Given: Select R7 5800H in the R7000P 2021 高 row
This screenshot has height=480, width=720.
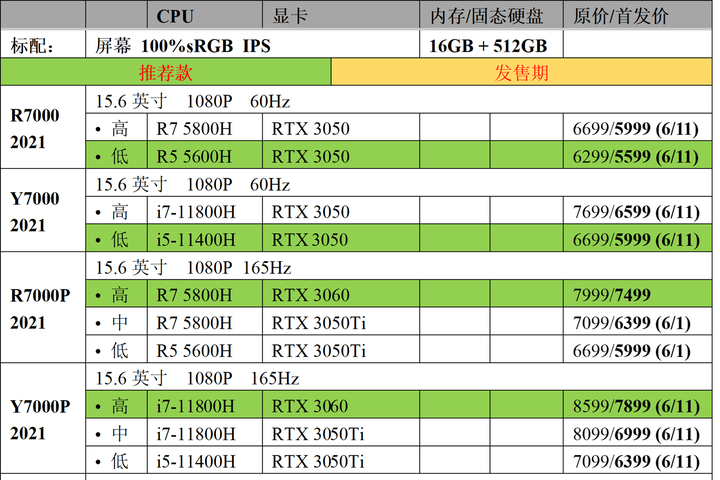Looking at the screenshot, I should point(194,295).
